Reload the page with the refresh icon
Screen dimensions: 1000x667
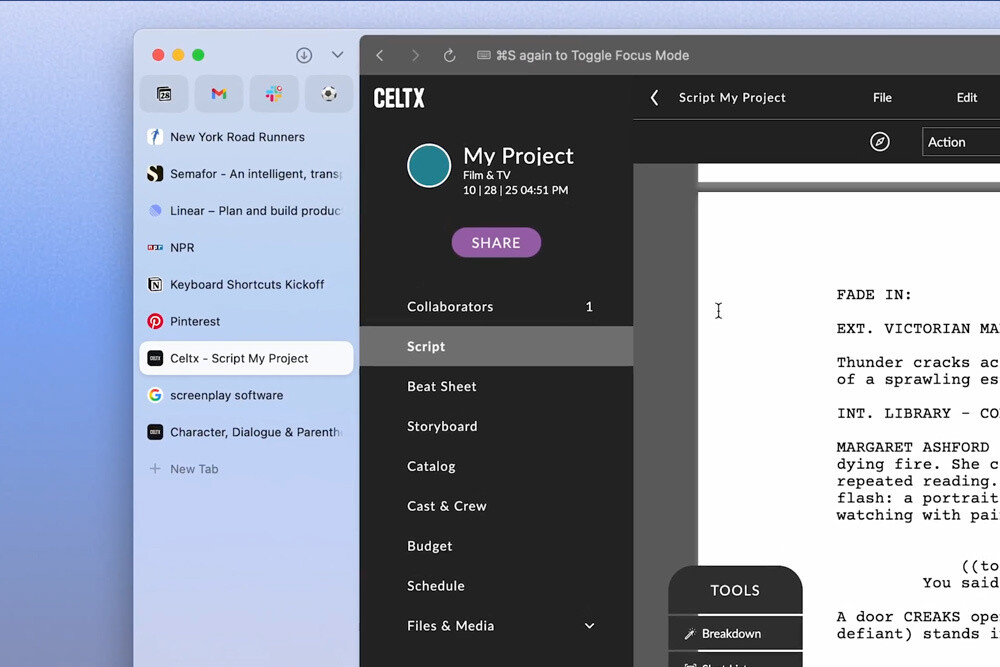(450, 55)
